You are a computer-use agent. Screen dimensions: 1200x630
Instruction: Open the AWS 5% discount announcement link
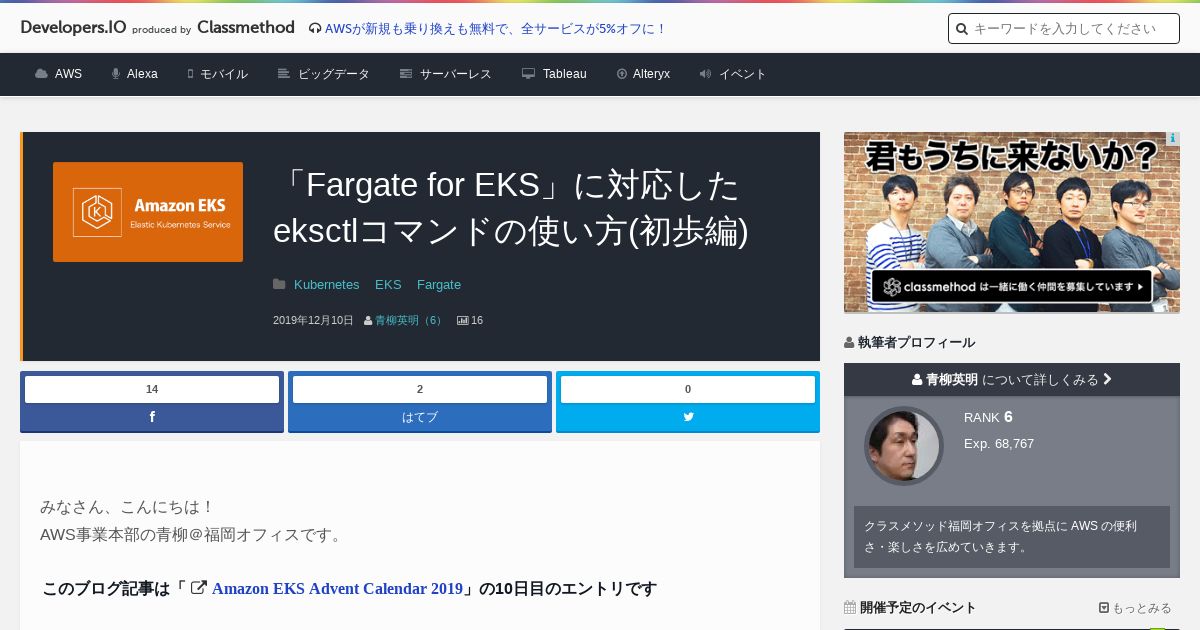496,29
